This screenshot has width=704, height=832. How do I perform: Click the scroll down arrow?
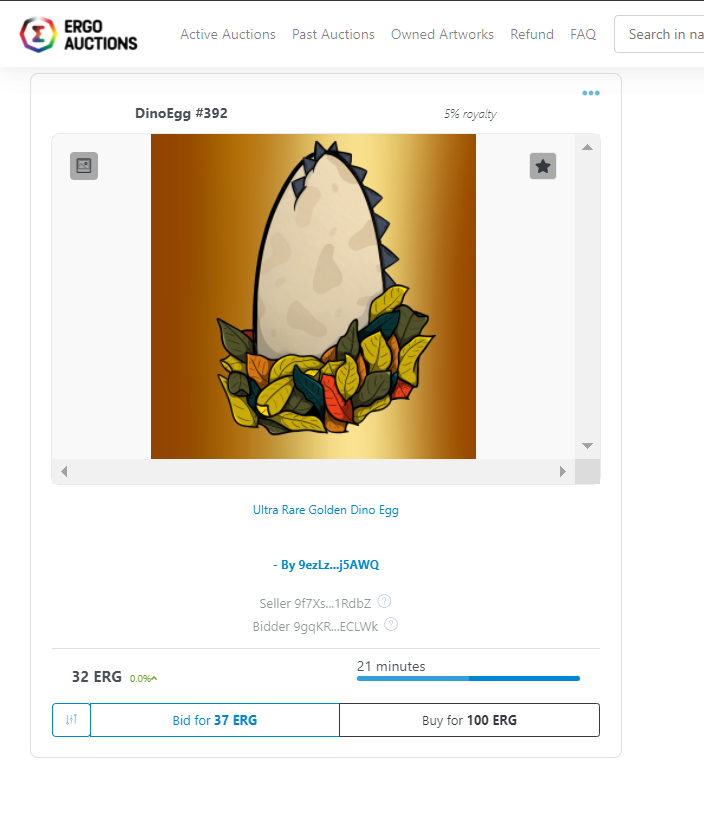click(587, 446)
